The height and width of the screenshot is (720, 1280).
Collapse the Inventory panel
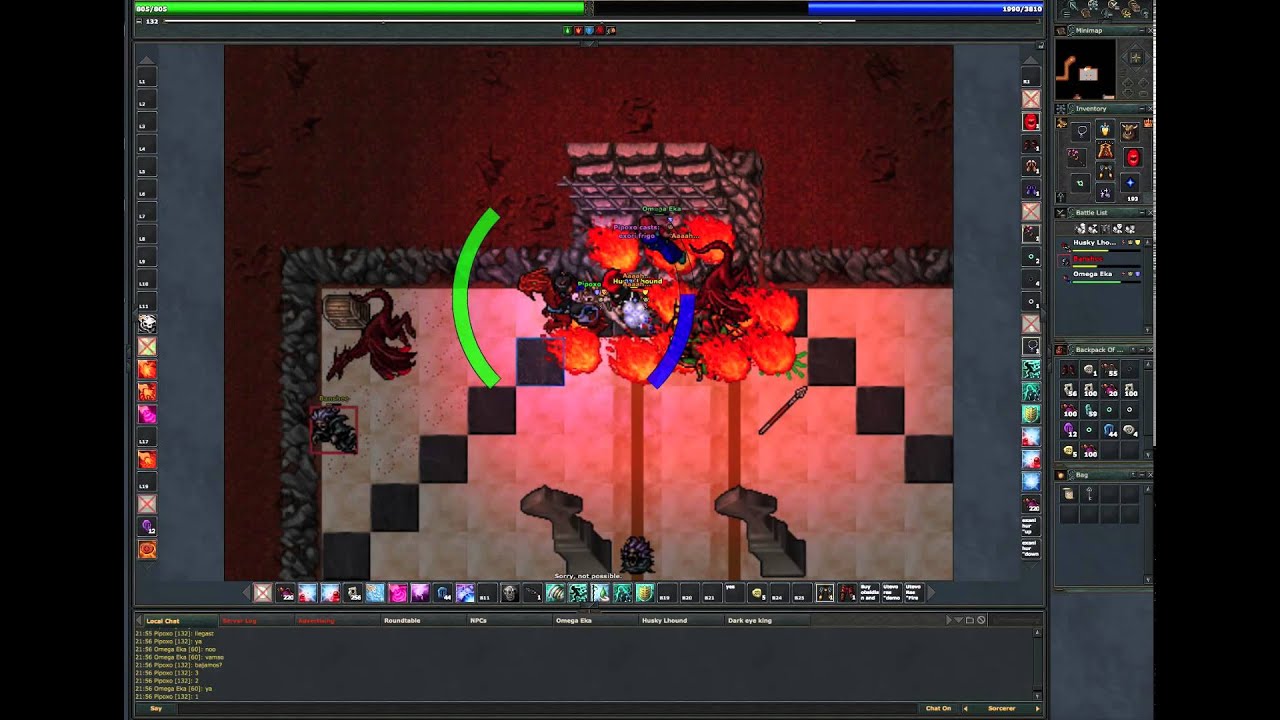click(1144, 108)
